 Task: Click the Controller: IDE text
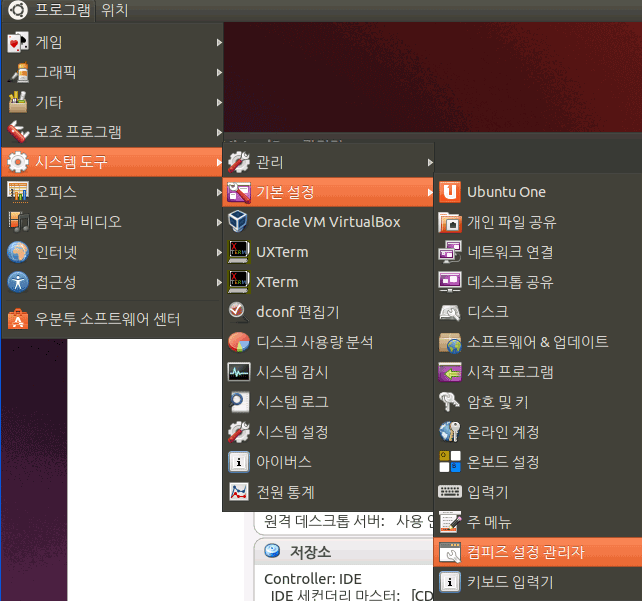click(313, 579)
